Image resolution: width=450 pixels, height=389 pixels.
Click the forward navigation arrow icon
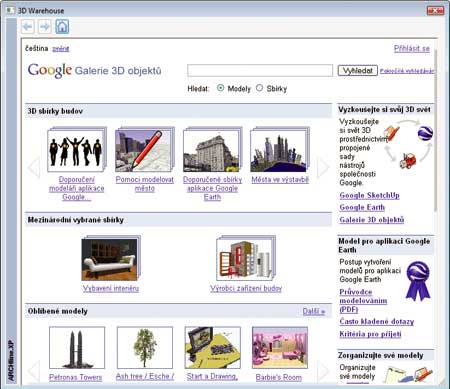[45, 26]
